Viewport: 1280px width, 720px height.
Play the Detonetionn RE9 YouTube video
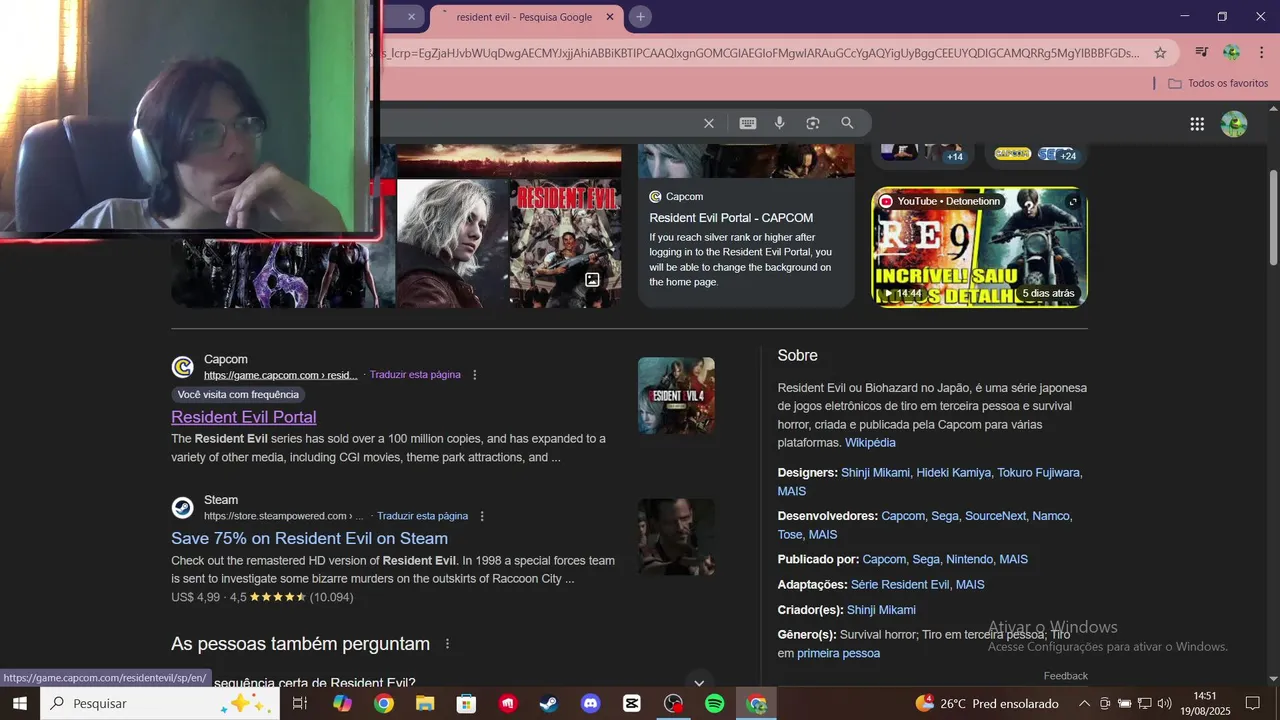point(979,247)
